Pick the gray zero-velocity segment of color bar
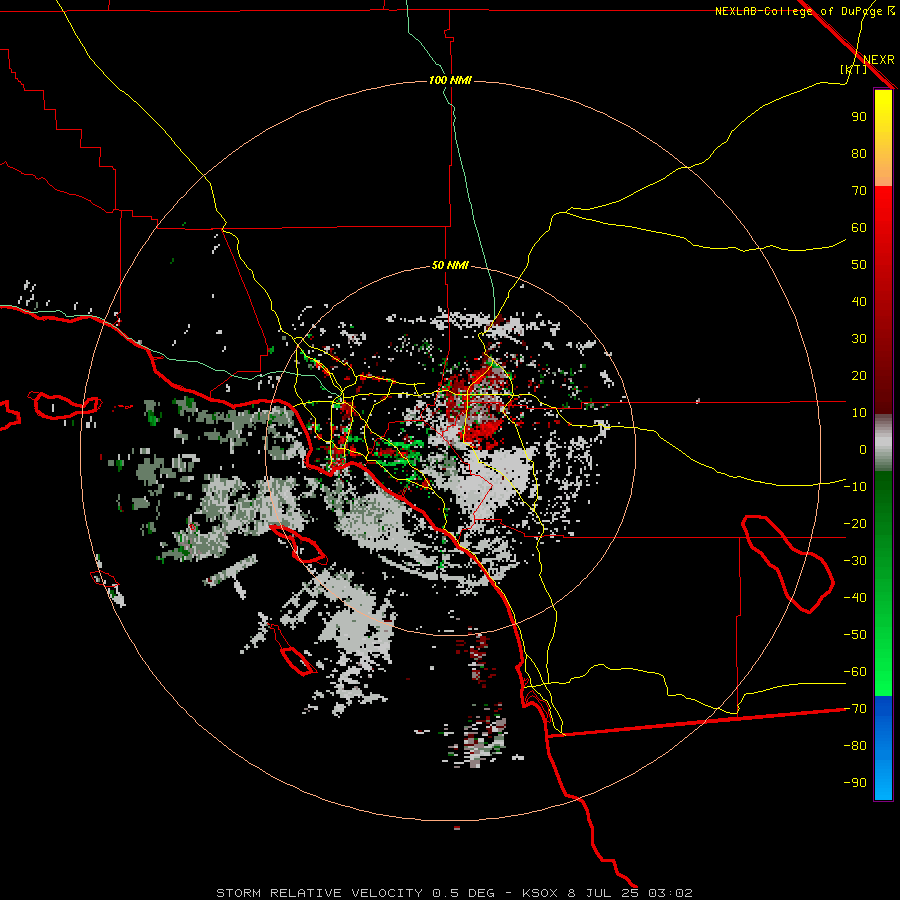Image resolution: width=900 pixels, height=900 pixels. [883, 443]
